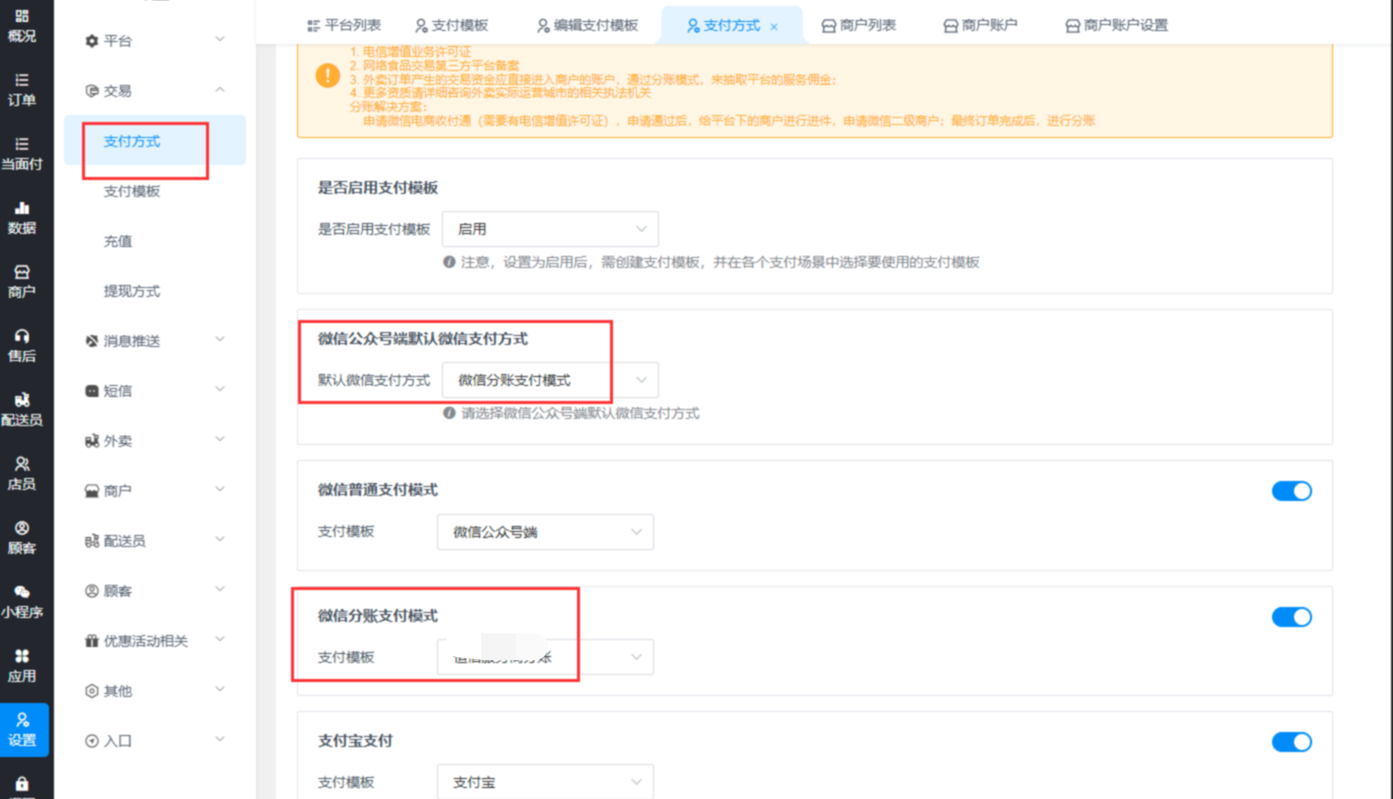Expand the 消息推送 menu chevron

tap(220, 340)
